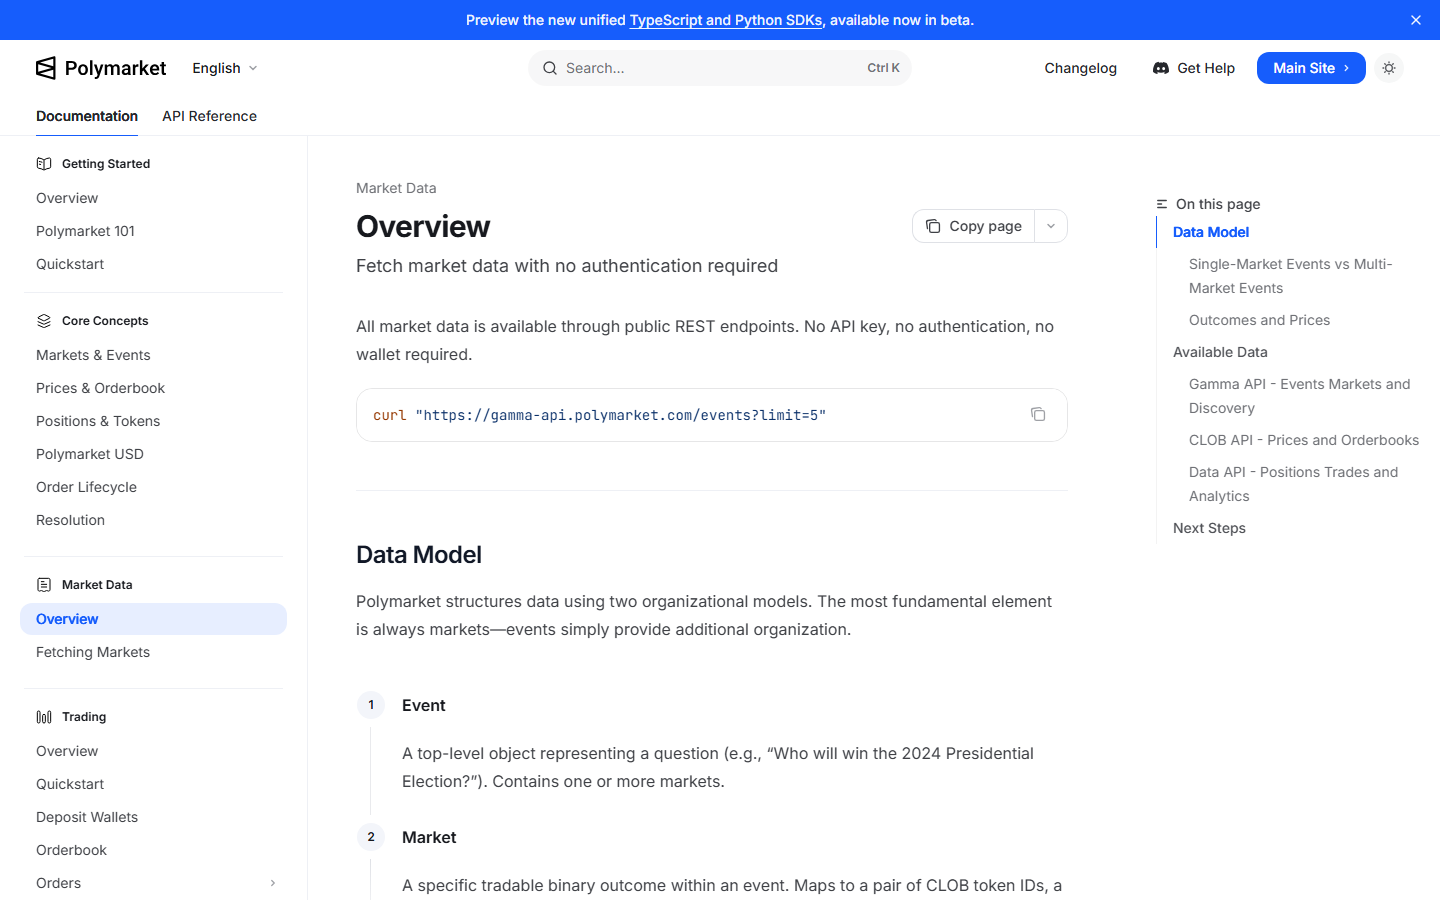Jump to Outcomes and Prices section
Image resolution: width=1440 pixels, height=900 pixels.
coord(1259,320)
